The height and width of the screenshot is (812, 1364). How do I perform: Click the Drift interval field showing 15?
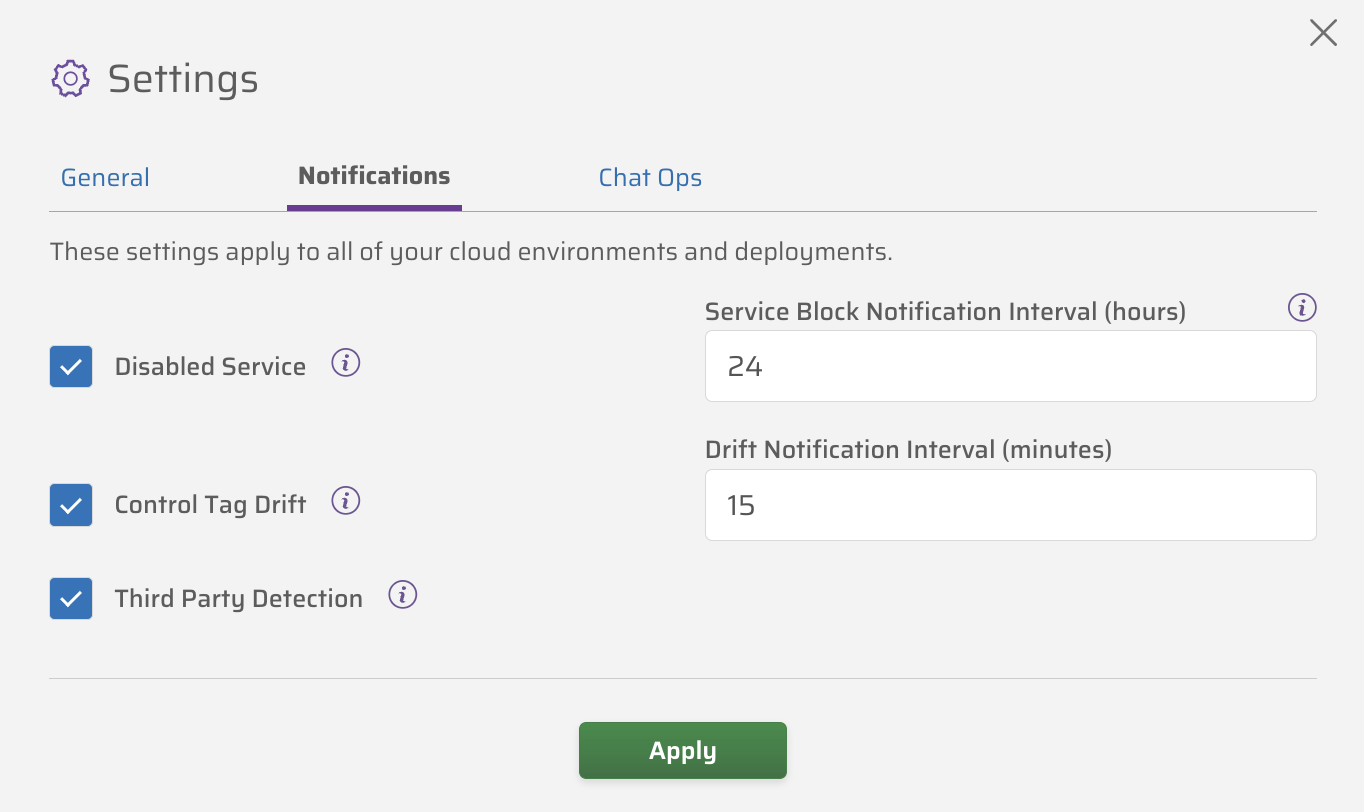1010,505
